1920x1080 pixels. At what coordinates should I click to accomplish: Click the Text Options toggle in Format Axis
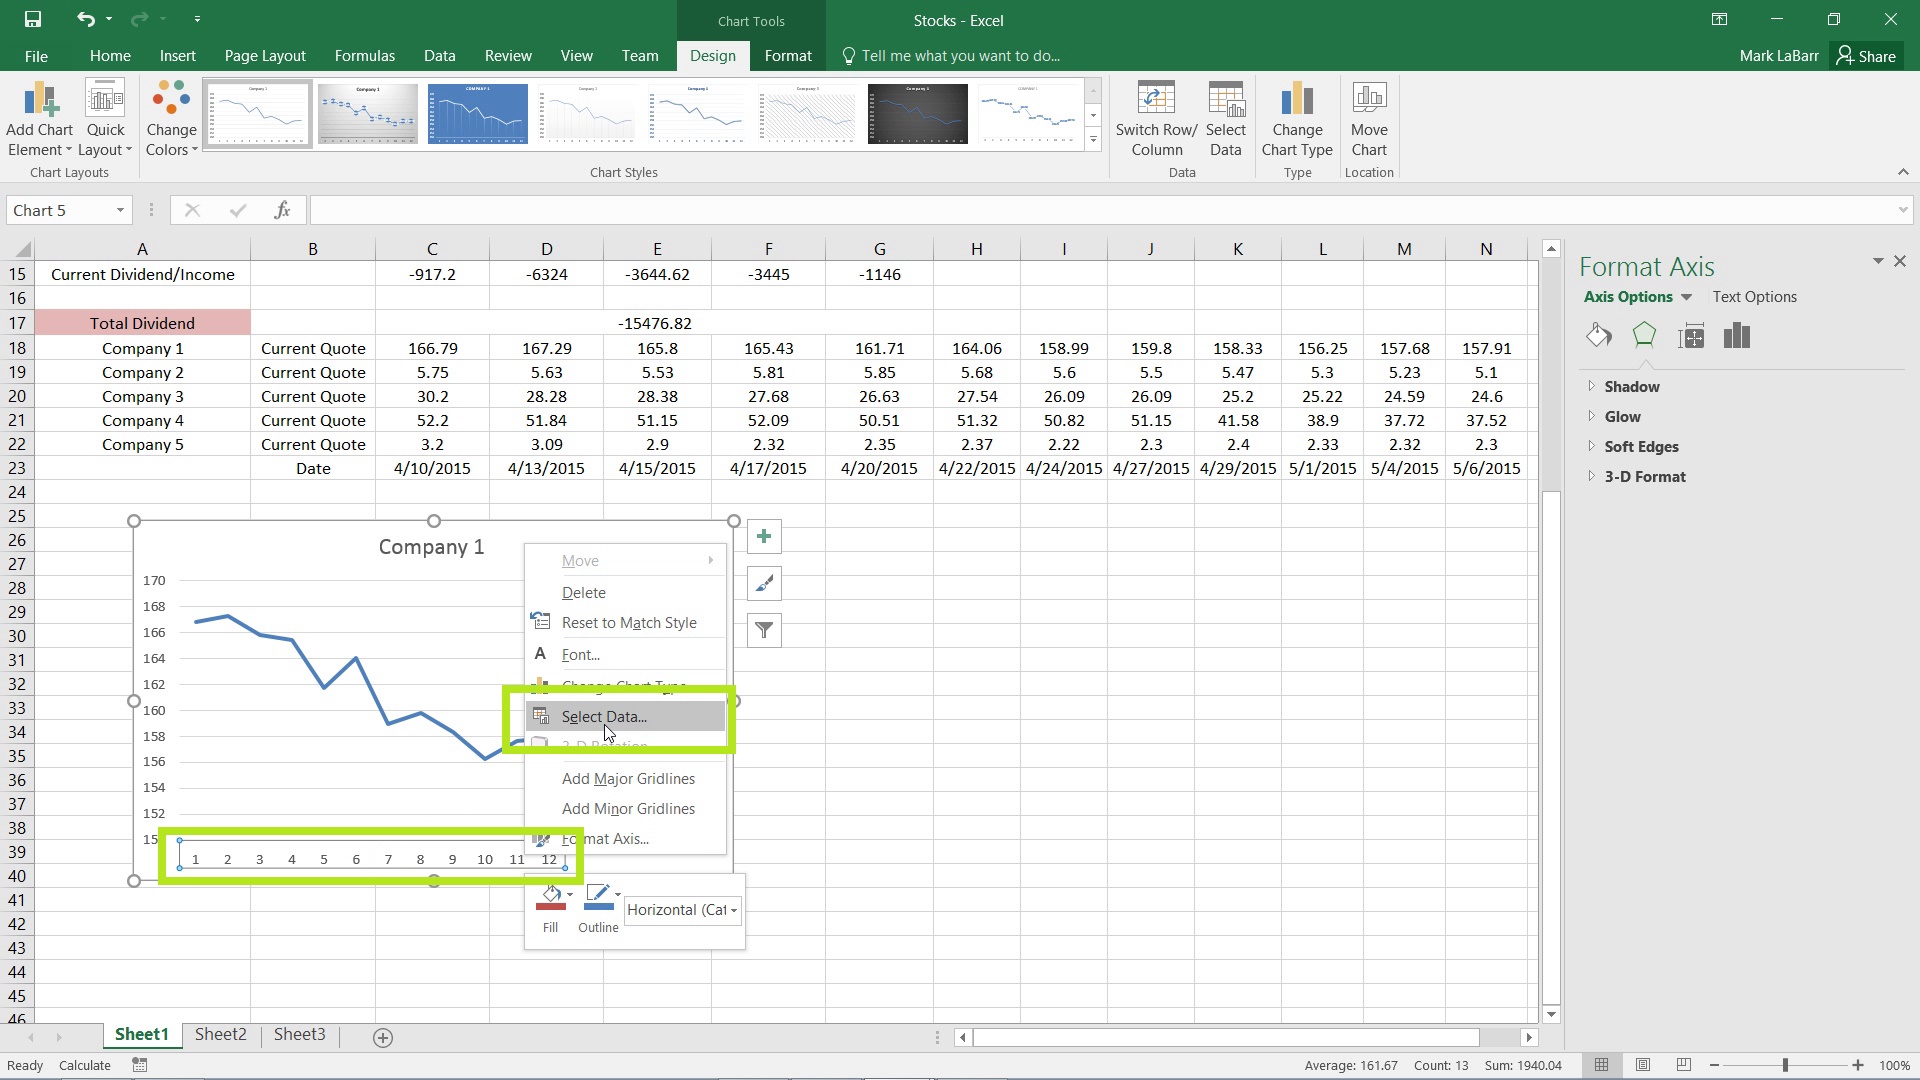(x=1754, y=295)
